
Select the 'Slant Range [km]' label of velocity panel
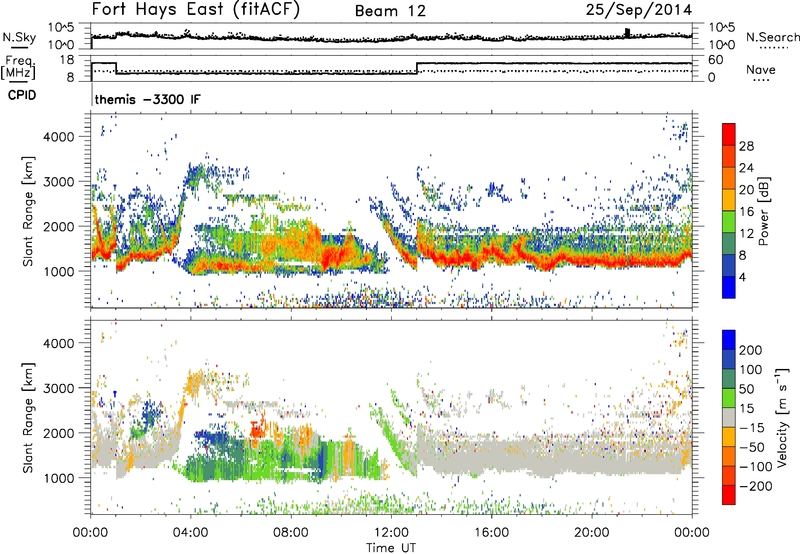[28, 418]
